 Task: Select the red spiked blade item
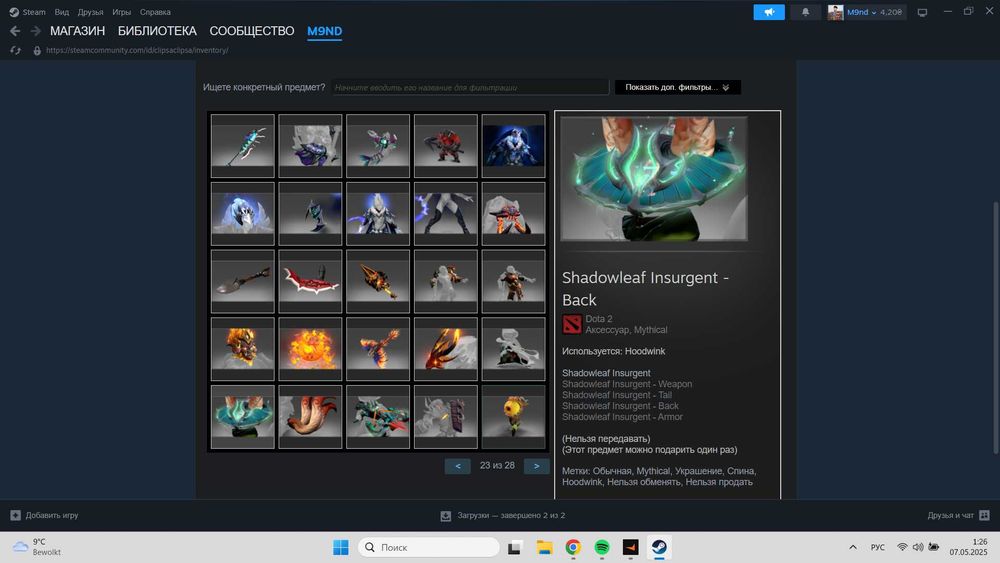point(311,281)
